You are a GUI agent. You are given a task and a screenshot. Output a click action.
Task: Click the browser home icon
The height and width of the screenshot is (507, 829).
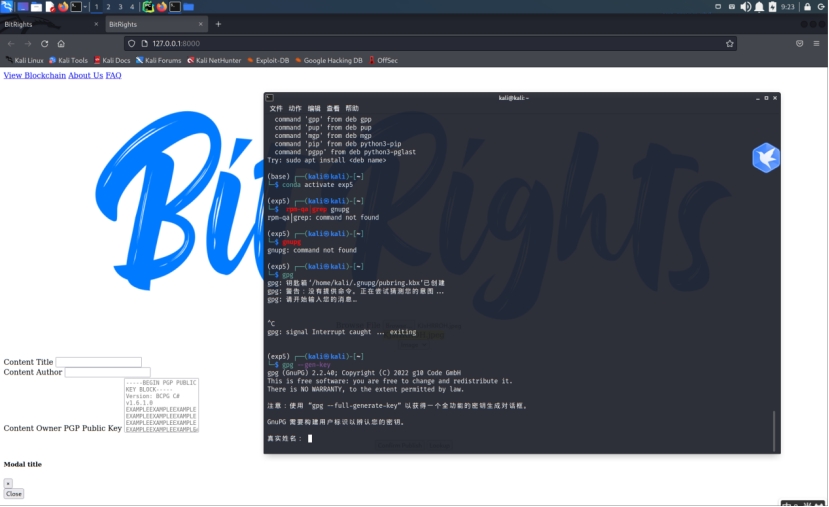point(61,44)
